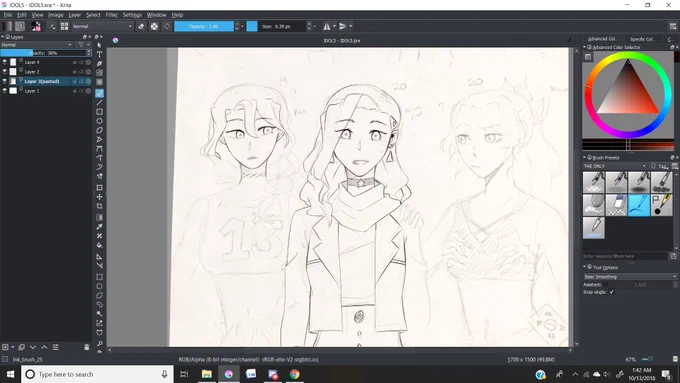
Task: Select the Color picker eyedropper tool
Action: click(99, 226)
